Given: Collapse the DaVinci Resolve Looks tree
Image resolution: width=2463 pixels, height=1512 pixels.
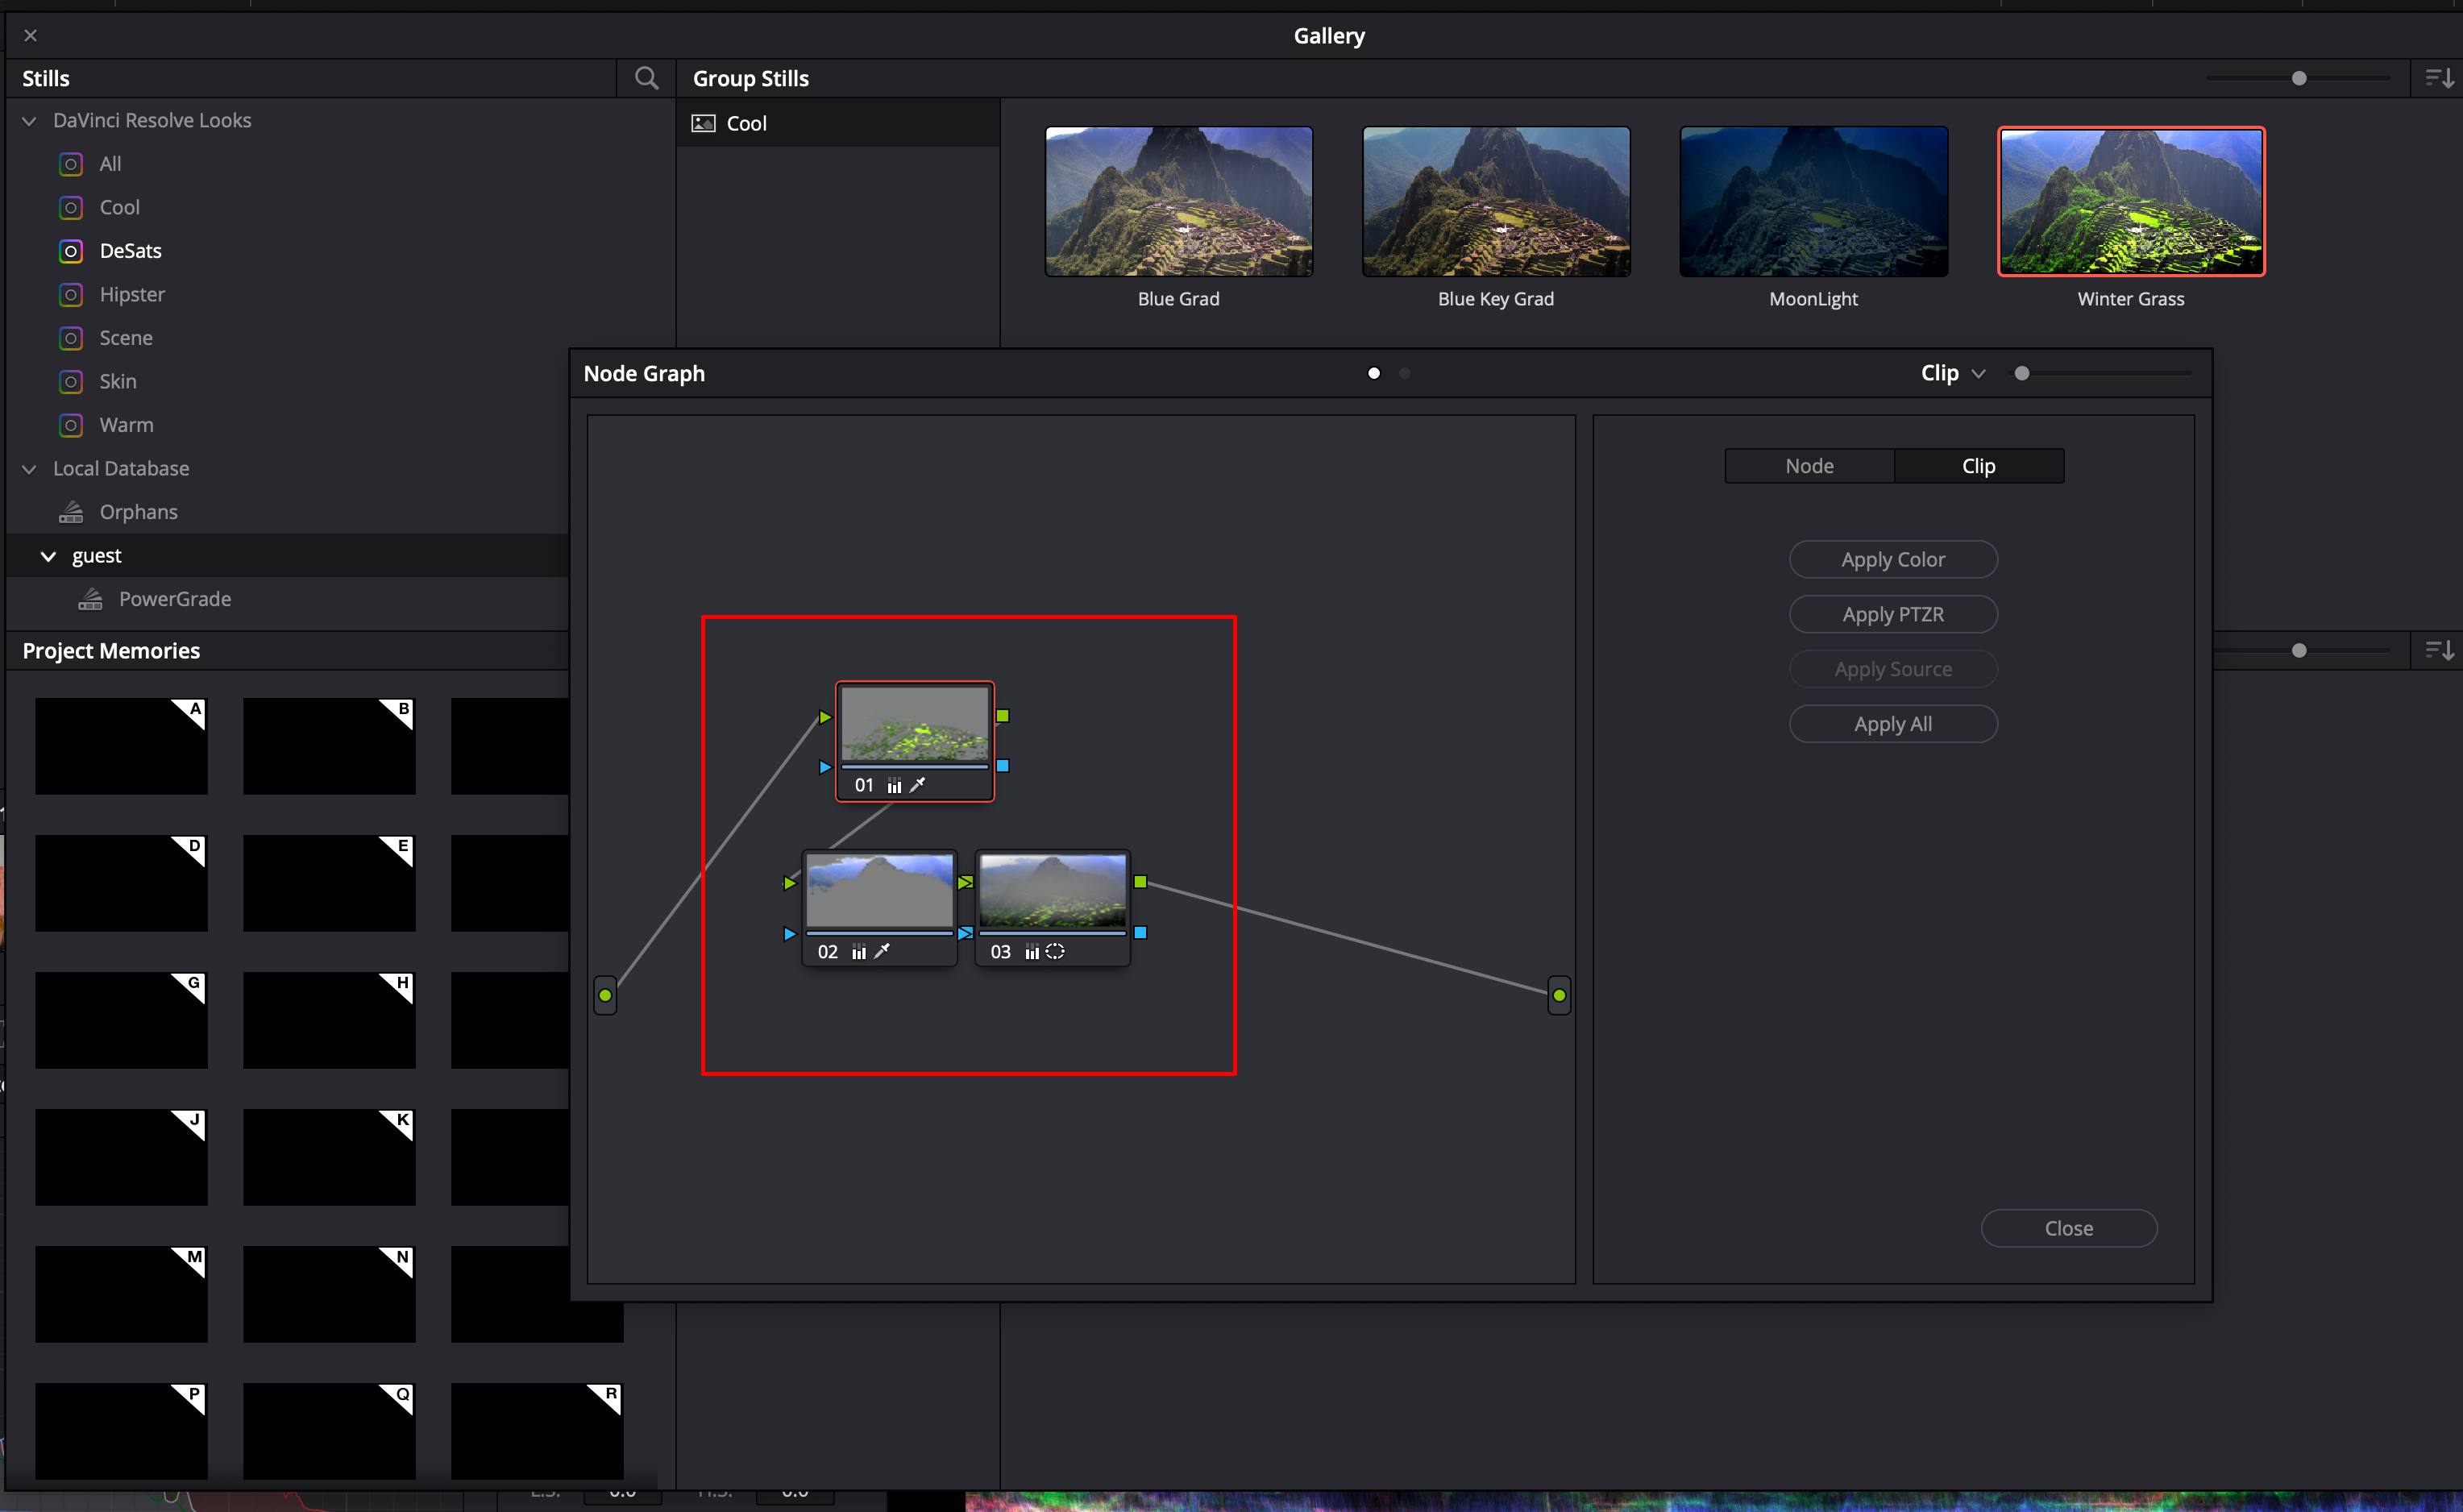Looking at the screenshot, I should tap(29, 121).
